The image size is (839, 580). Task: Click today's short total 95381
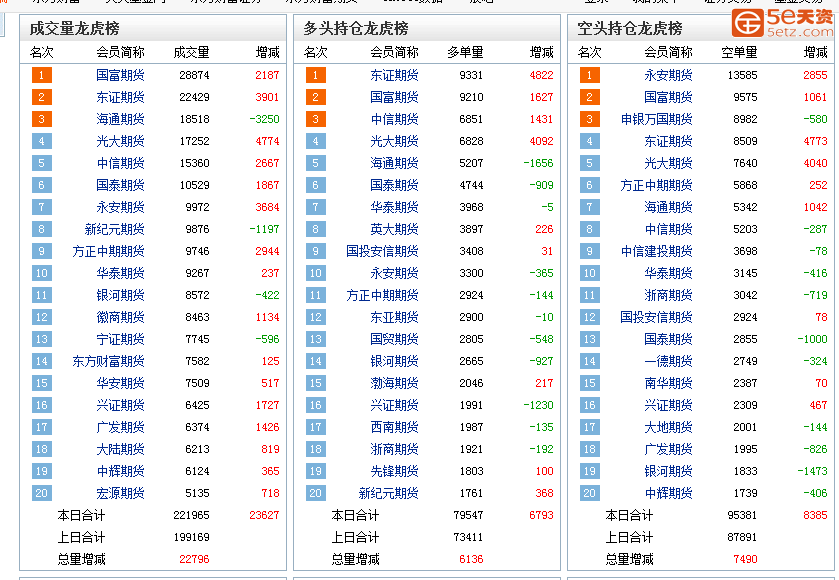[742, 515]
